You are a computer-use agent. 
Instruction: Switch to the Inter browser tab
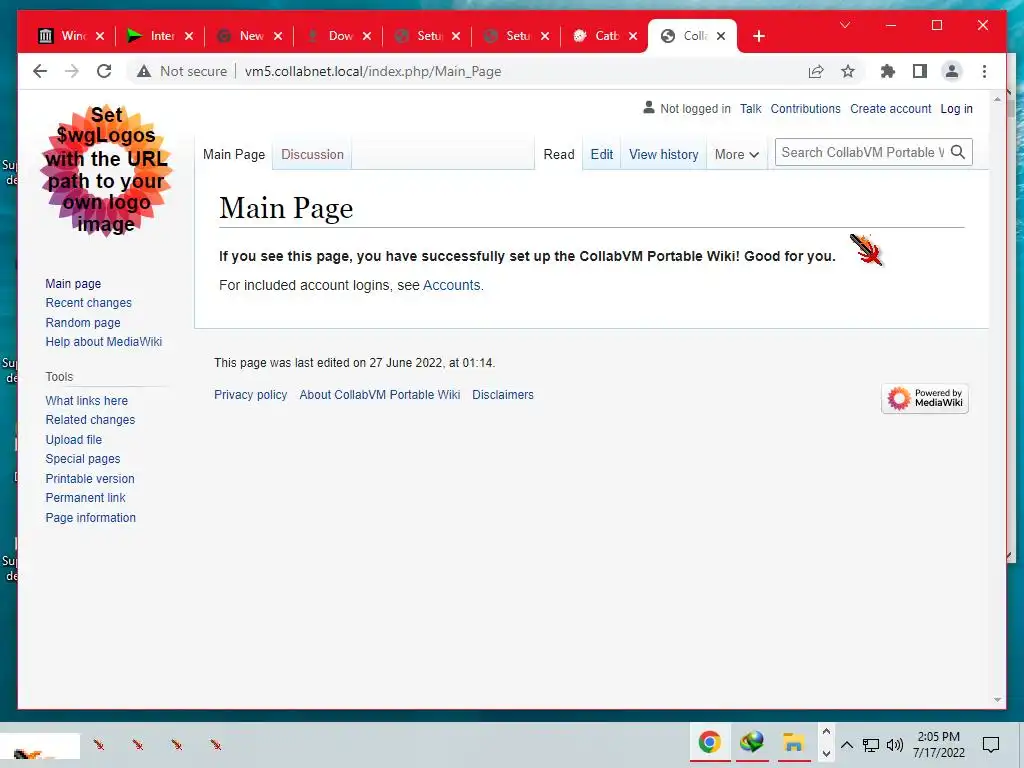click(x=160, y=36)
